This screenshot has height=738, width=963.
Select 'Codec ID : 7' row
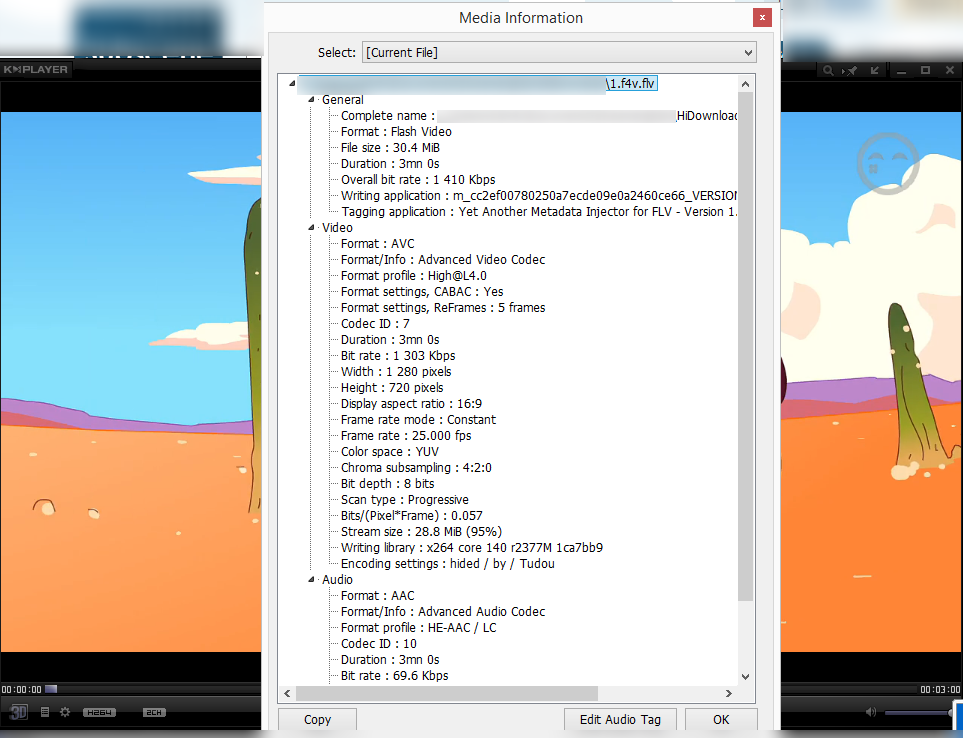click(375, 323)
